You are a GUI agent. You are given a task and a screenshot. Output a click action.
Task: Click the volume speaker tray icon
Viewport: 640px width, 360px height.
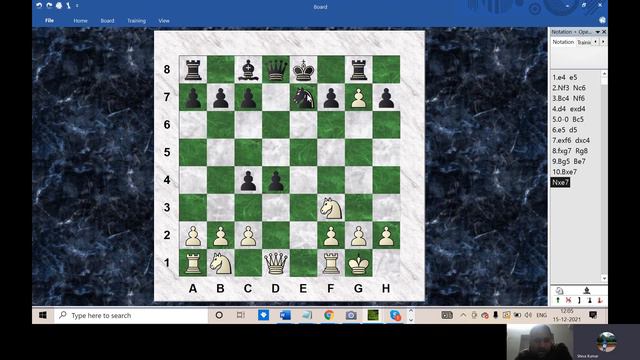click(x=528, y=315)
